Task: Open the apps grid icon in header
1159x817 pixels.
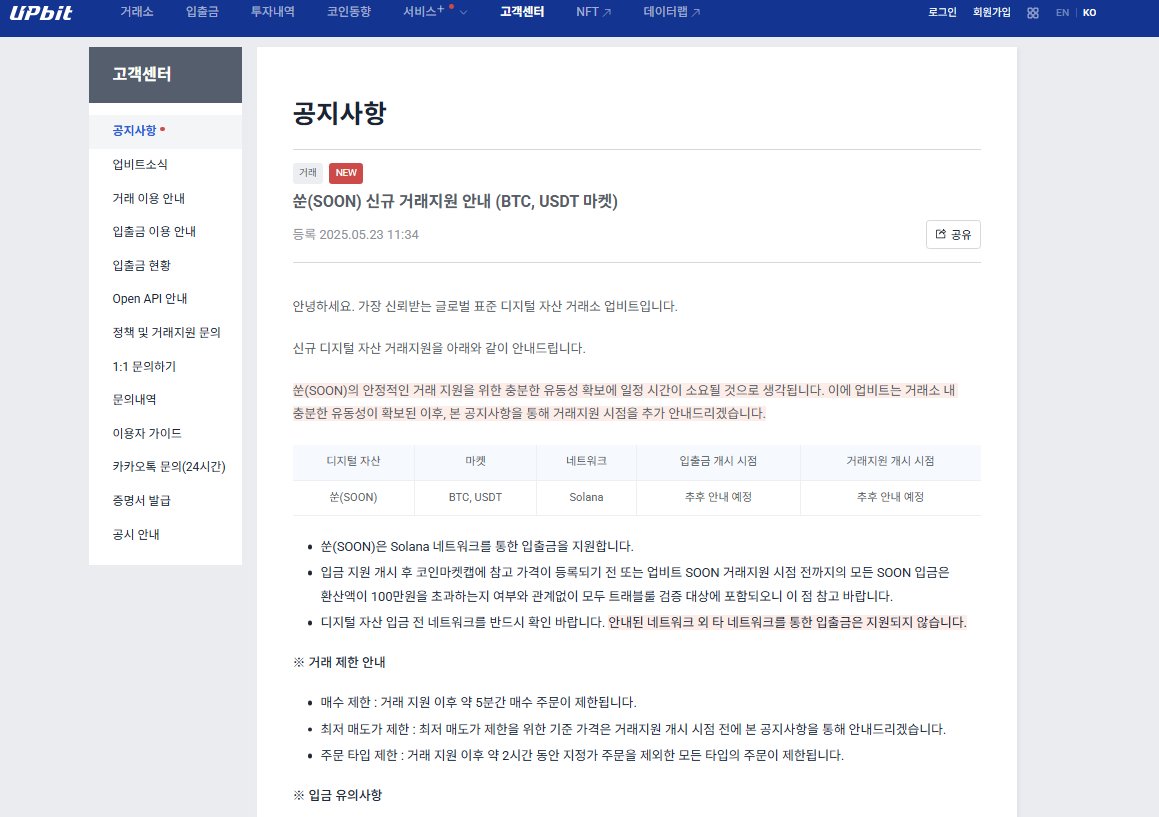Action: 1033,13
